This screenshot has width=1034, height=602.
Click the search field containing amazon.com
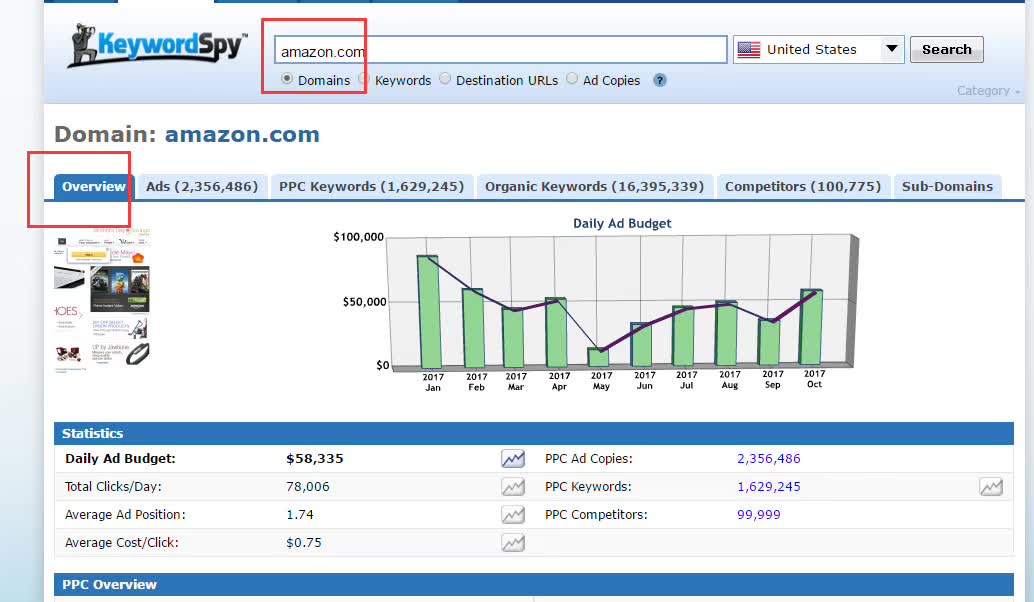[501, 50]
